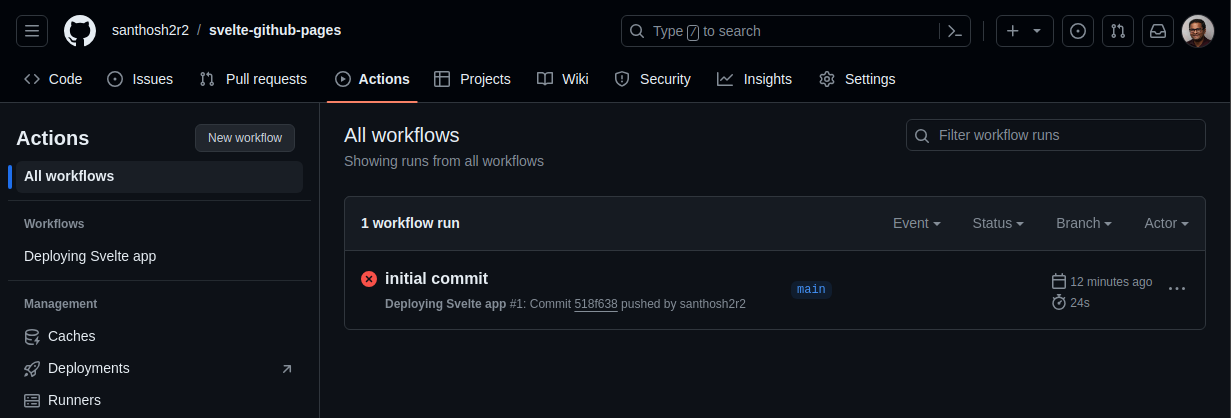This screenshot has width=1231, height=418.
Task: Open the issues icon in header
Action: pos(1078,31)
